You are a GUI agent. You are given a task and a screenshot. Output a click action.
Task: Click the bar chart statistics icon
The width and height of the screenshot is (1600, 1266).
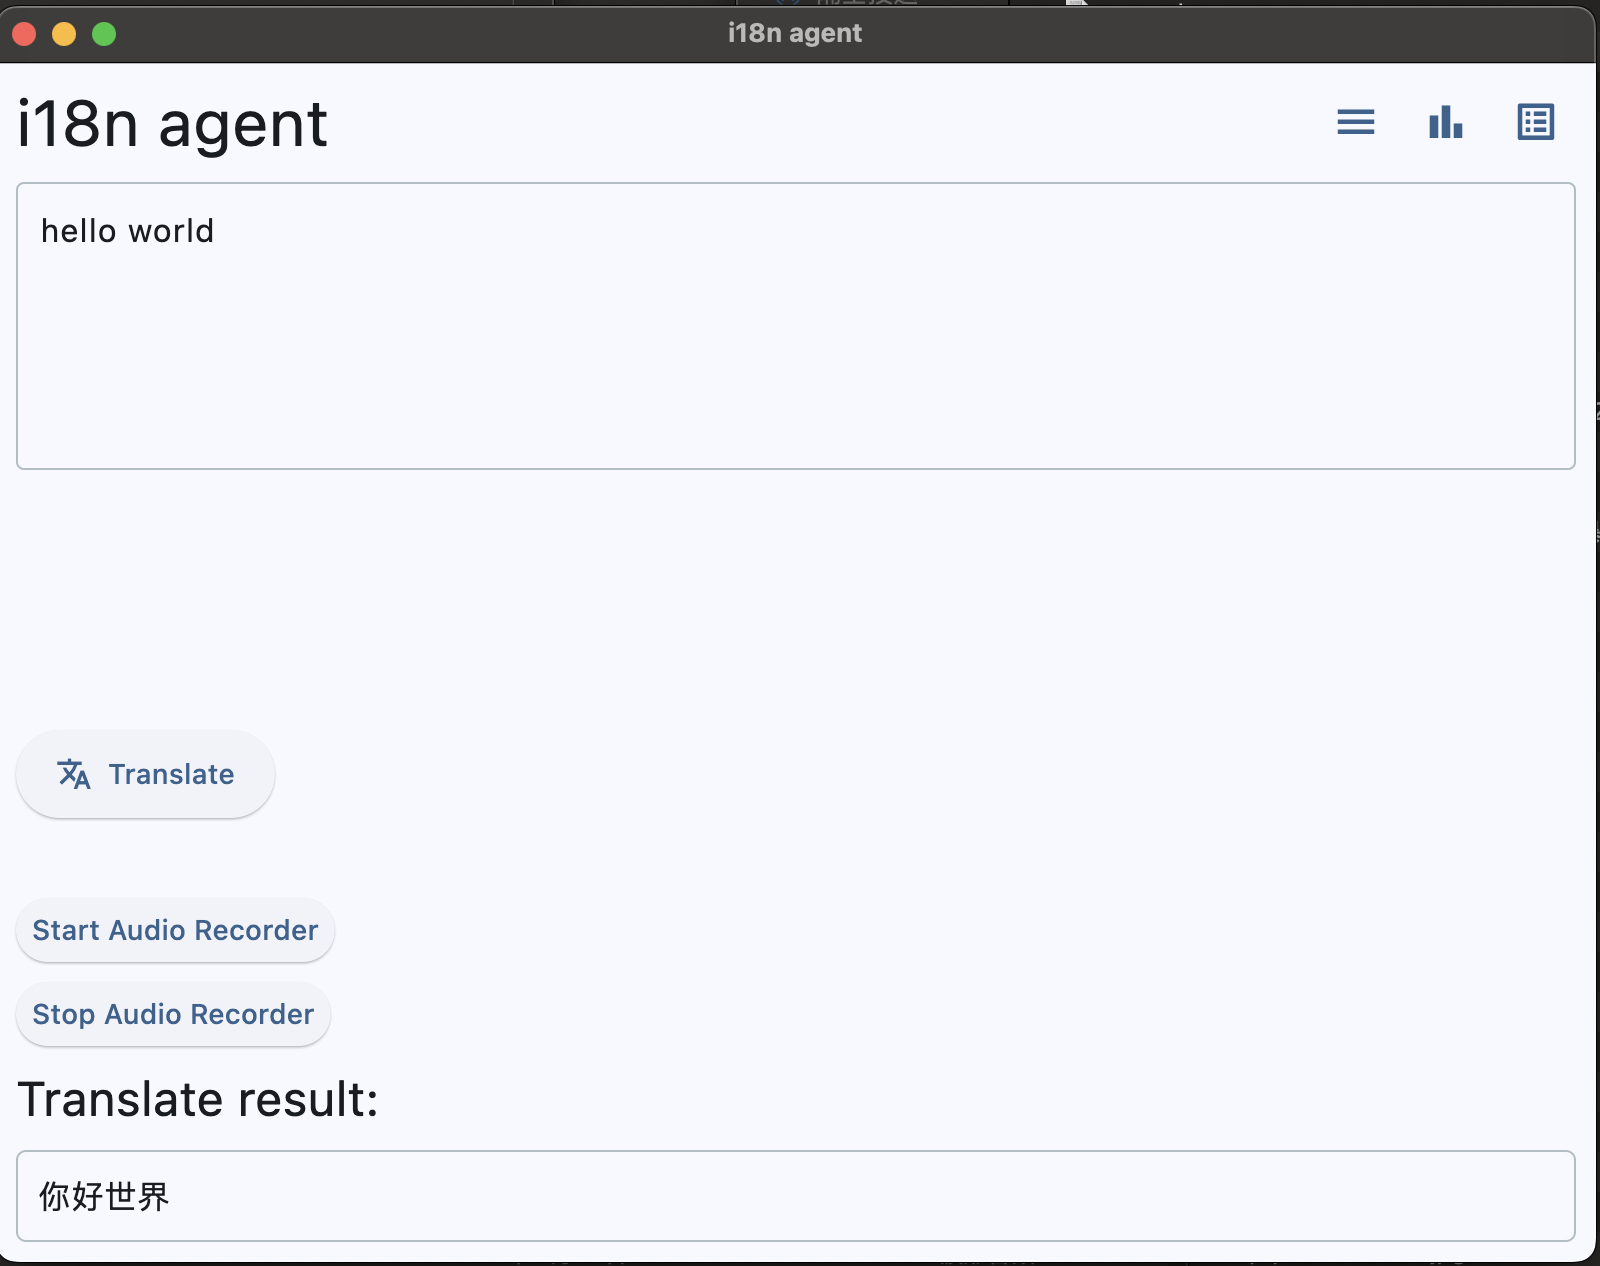pyautogui.click(x=1445, y=122)
